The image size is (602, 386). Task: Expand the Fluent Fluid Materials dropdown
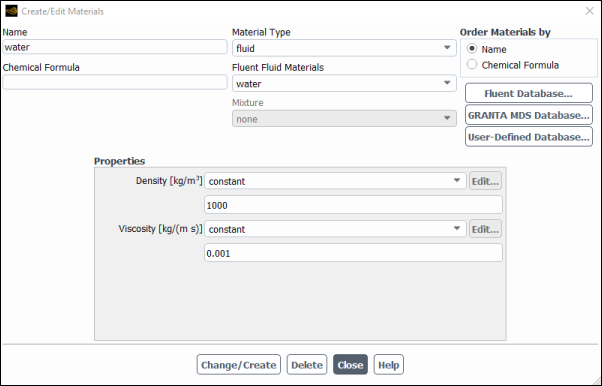[344, 83]
